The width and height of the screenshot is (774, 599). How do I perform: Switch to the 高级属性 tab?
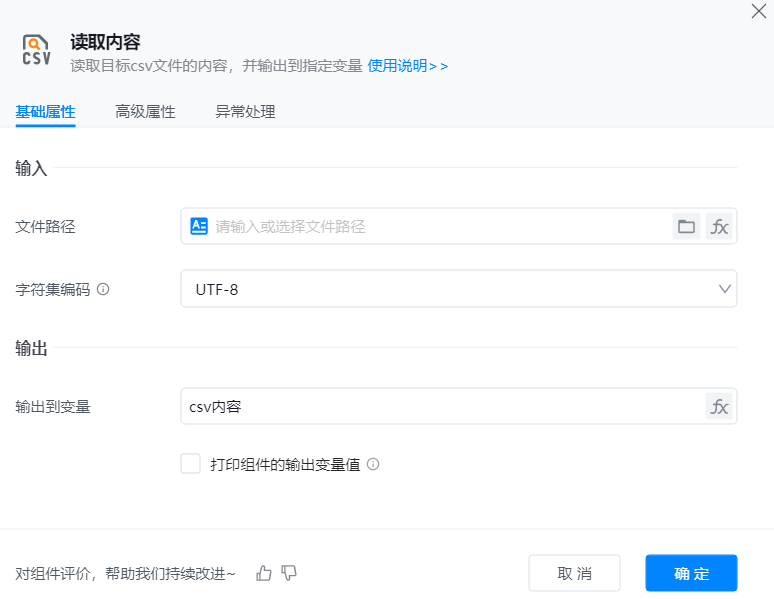point(145,112)
